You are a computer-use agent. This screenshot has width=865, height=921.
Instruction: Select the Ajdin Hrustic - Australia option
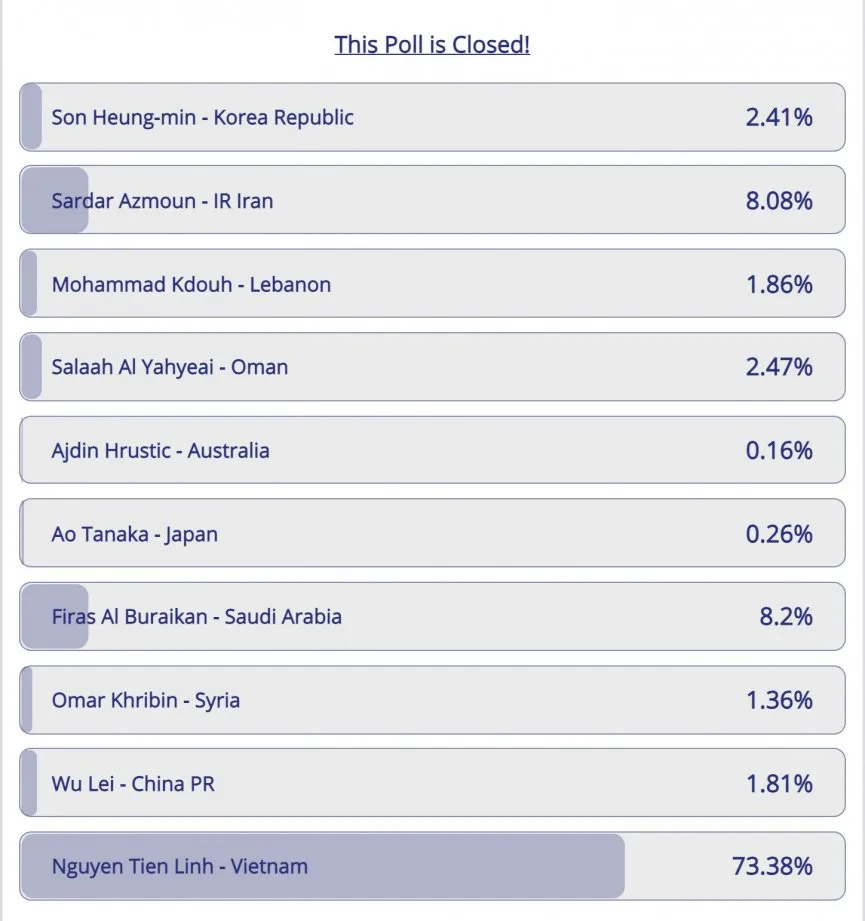tap(432, 451)
